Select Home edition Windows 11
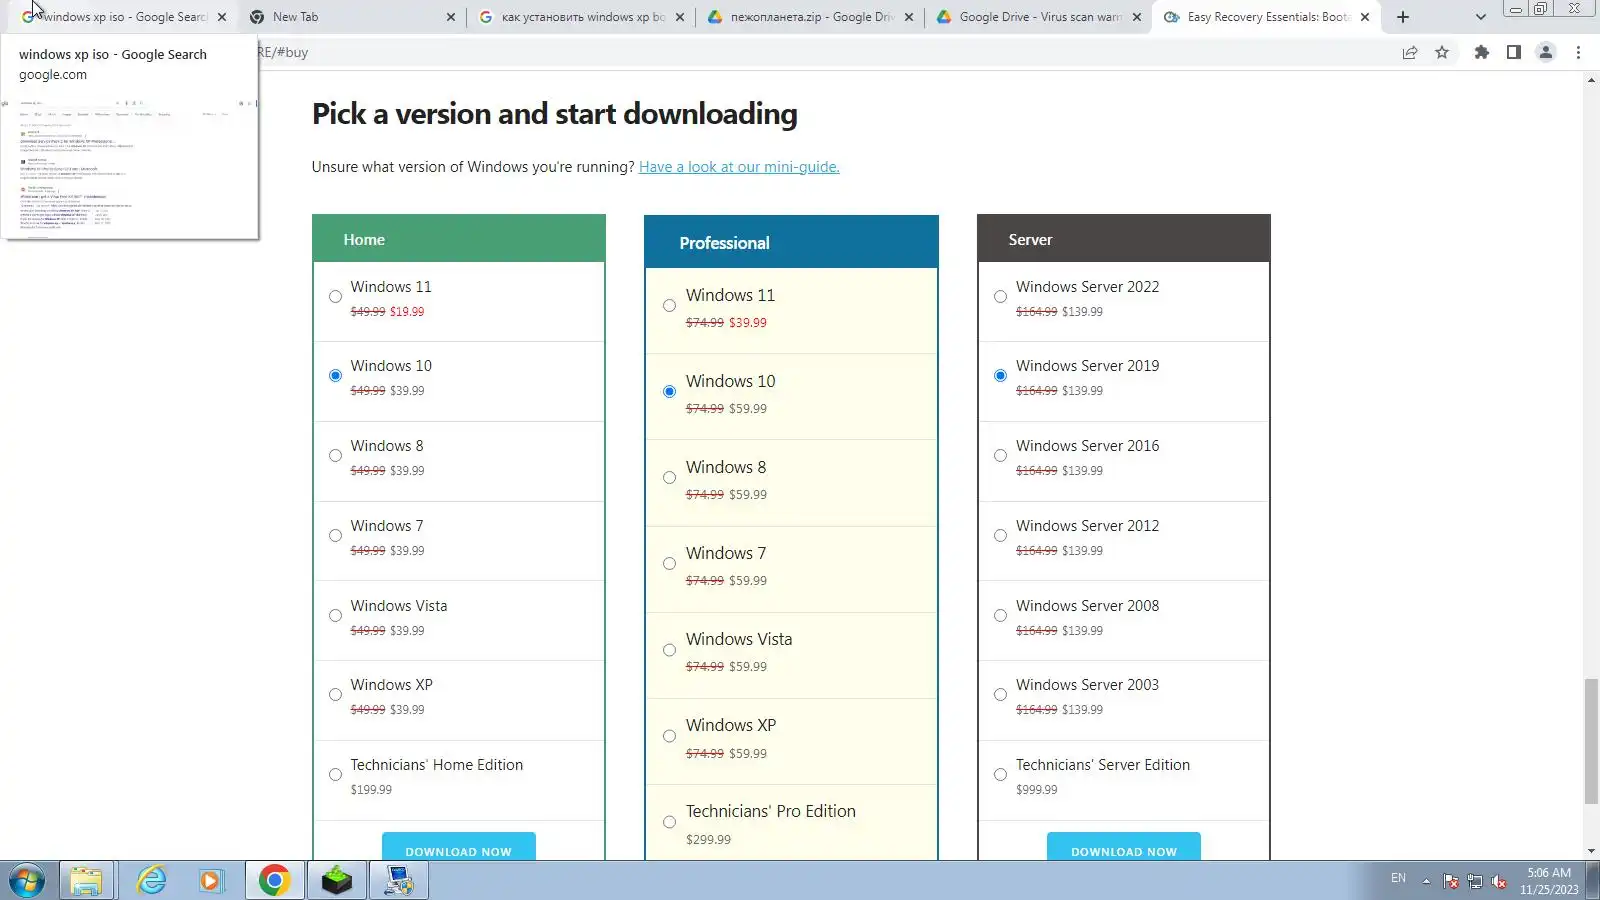 click(x=335, y=297)
